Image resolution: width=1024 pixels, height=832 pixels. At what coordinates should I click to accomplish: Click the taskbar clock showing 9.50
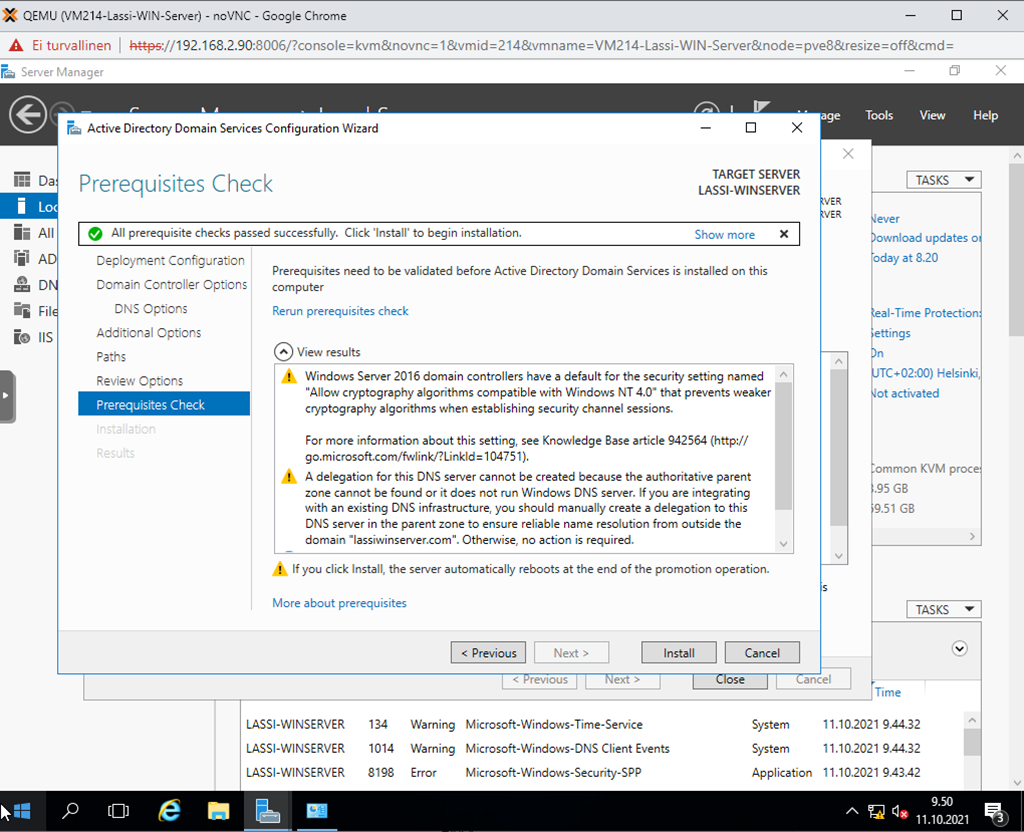942,810
